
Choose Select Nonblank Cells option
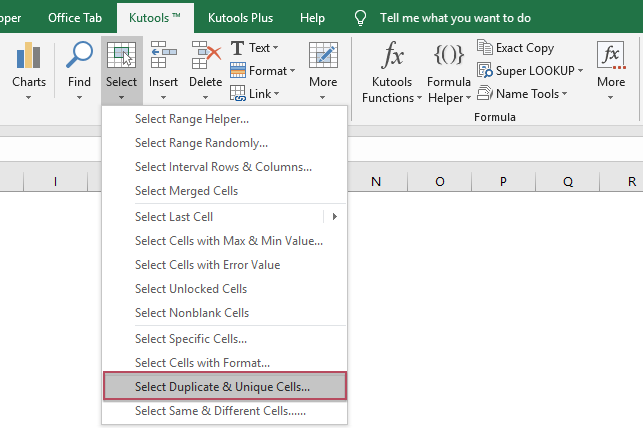(192, 313)
